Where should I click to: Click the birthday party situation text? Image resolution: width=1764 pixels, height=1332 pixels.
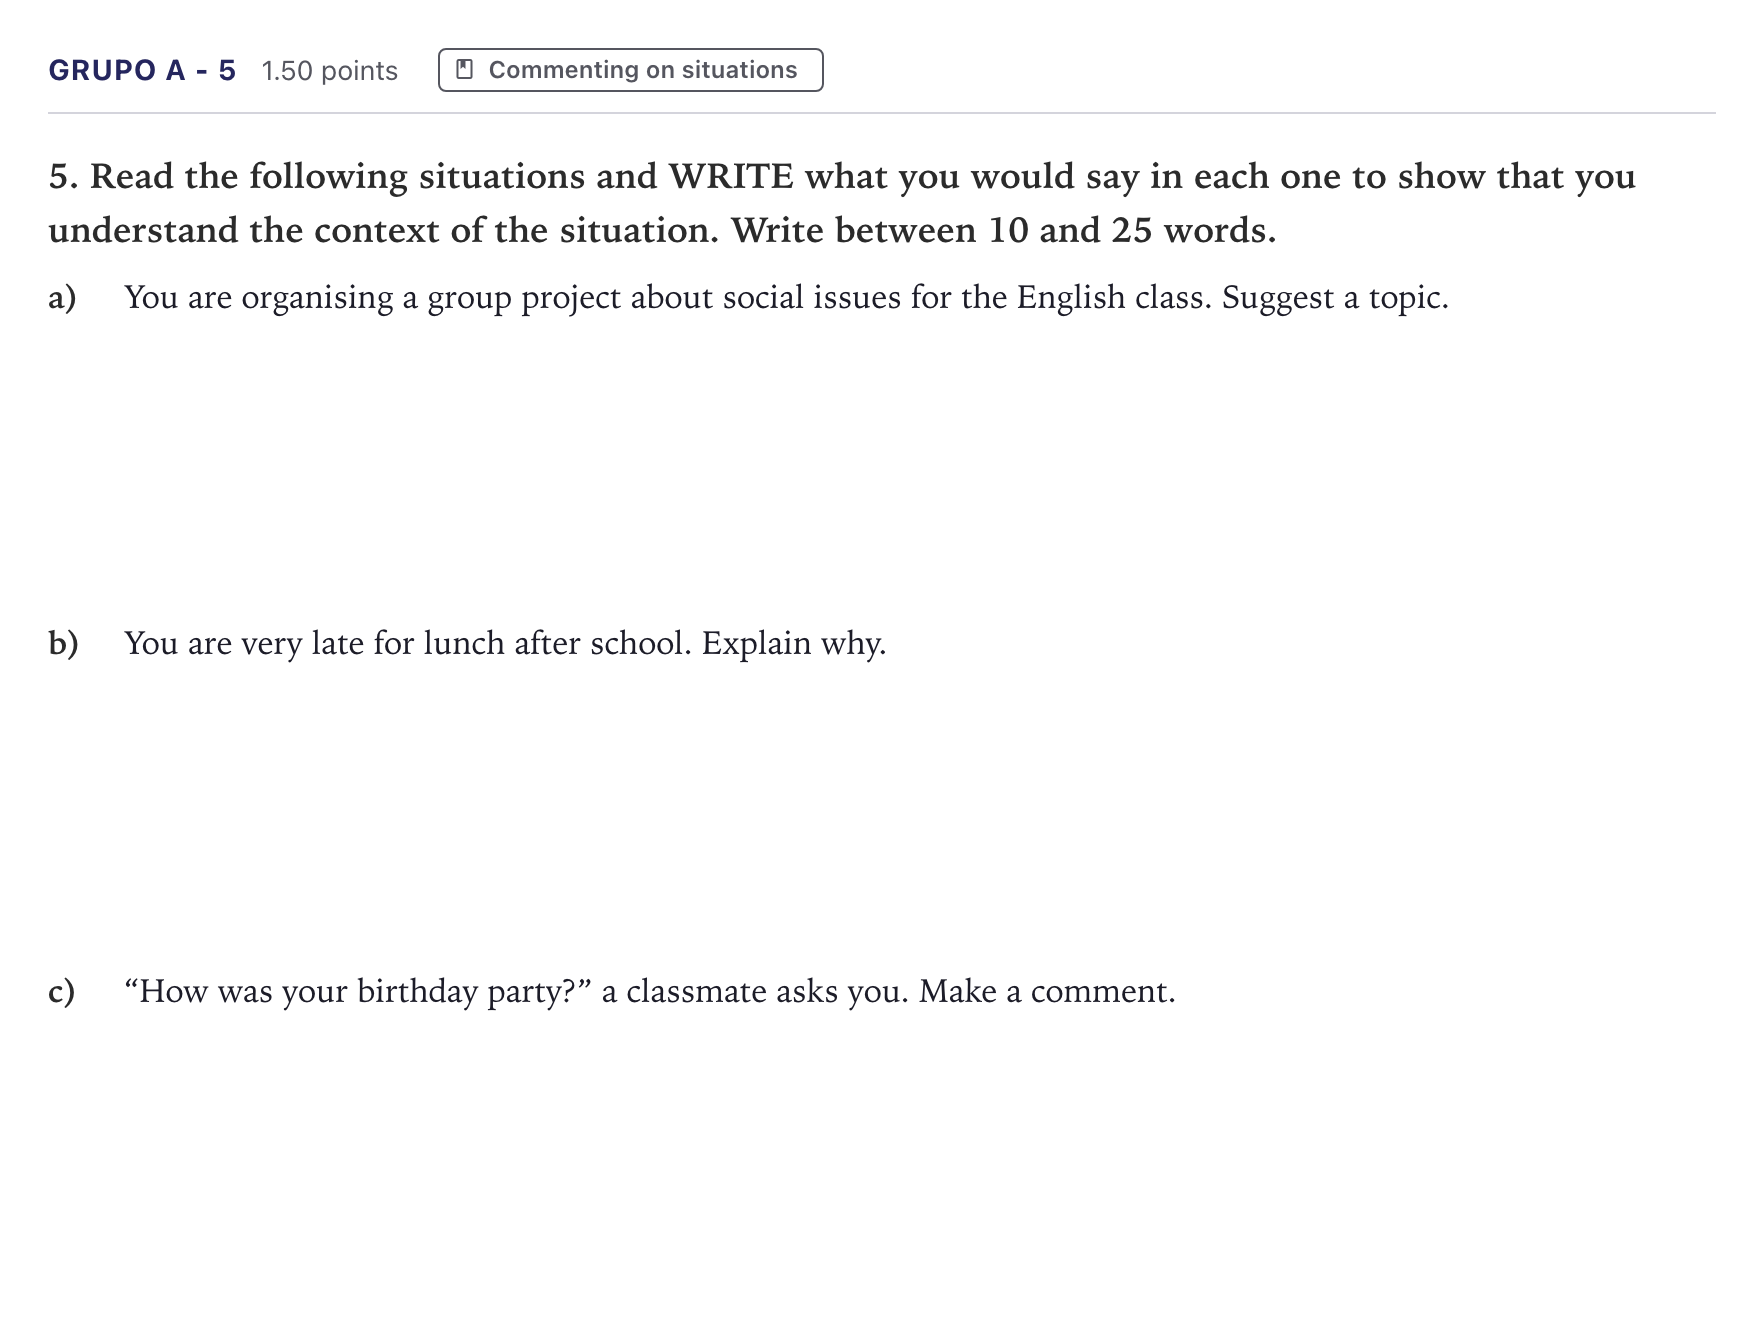(x=650, y=991)
